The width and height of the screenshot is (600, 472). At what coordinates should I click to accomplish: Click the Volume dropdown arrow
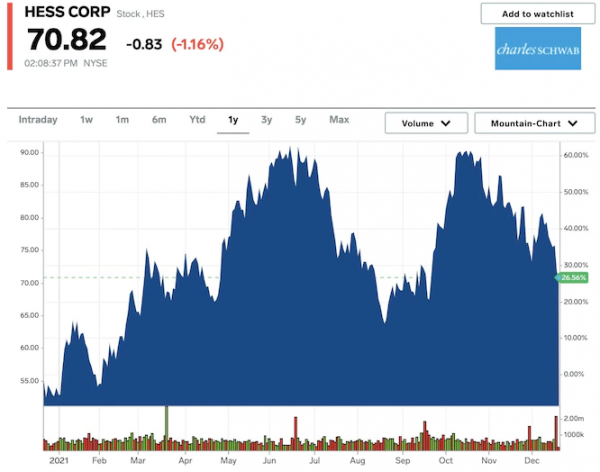pos(446,123)
